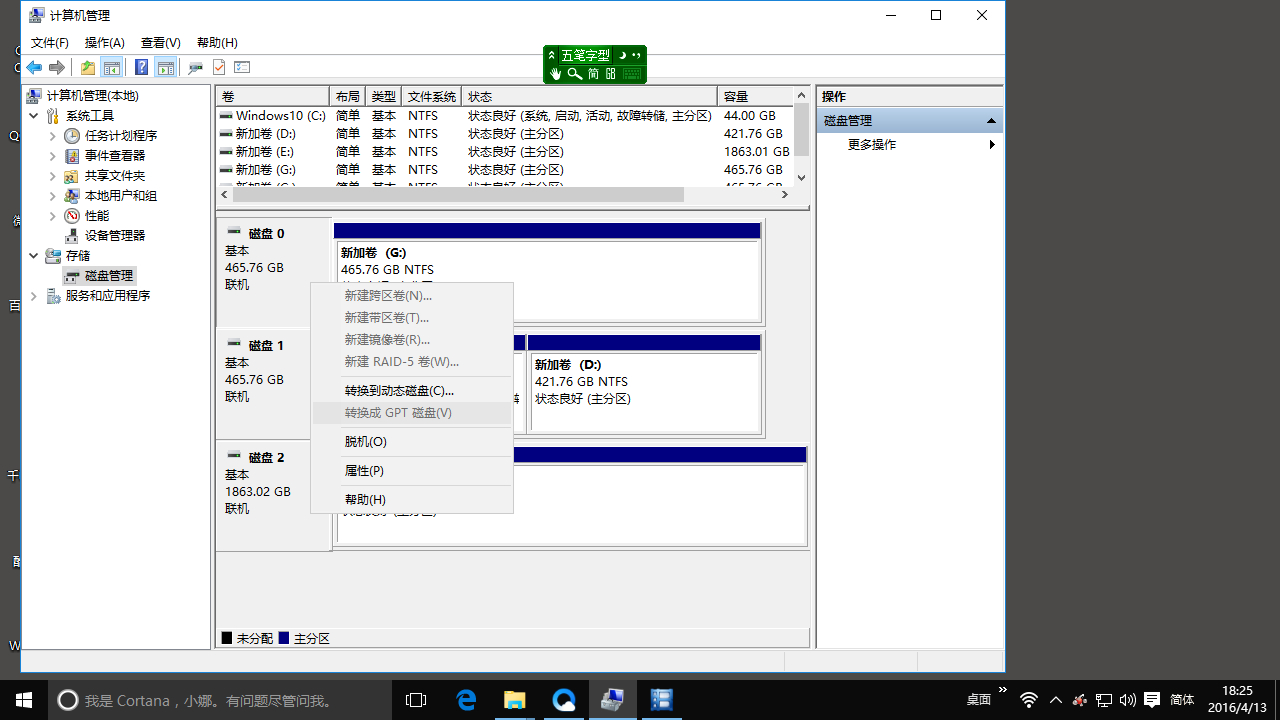Viewport: 1280px width, 720px height.
Task: Click the 状态 column header
Action: pos(590,97)
